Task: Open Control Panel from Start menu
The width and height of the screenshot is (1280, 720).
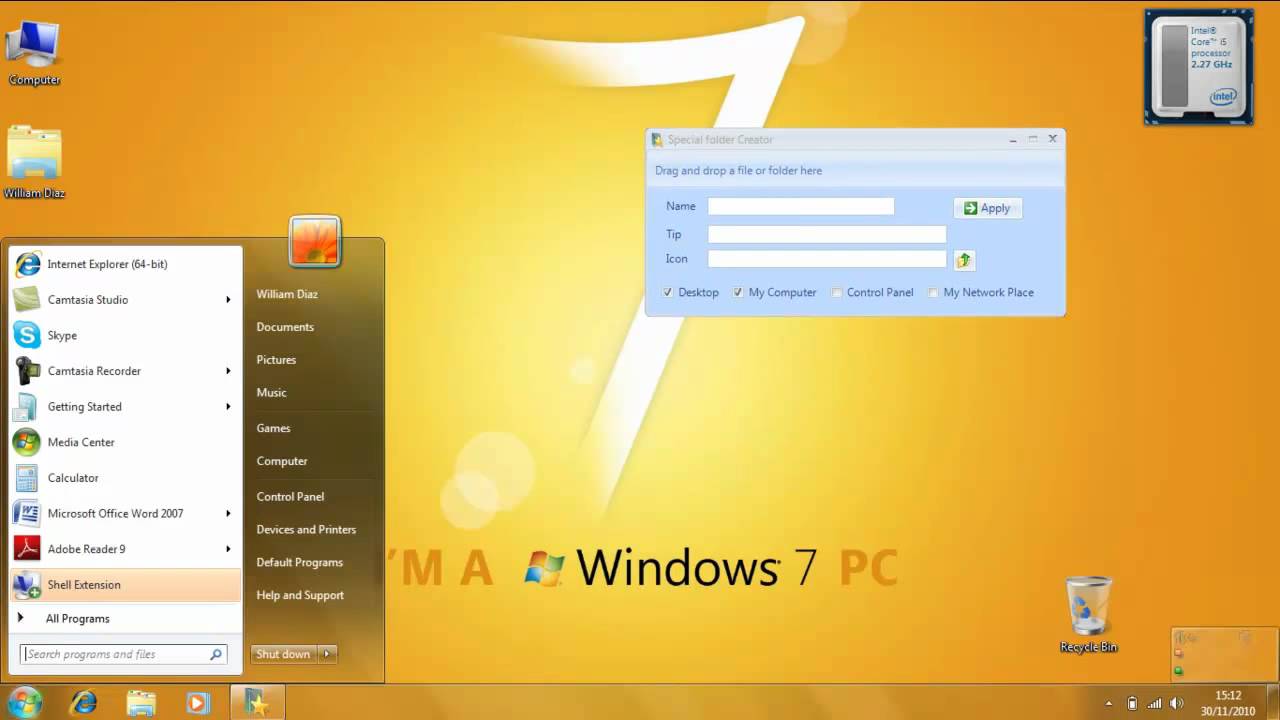Action: click(290, 497)
